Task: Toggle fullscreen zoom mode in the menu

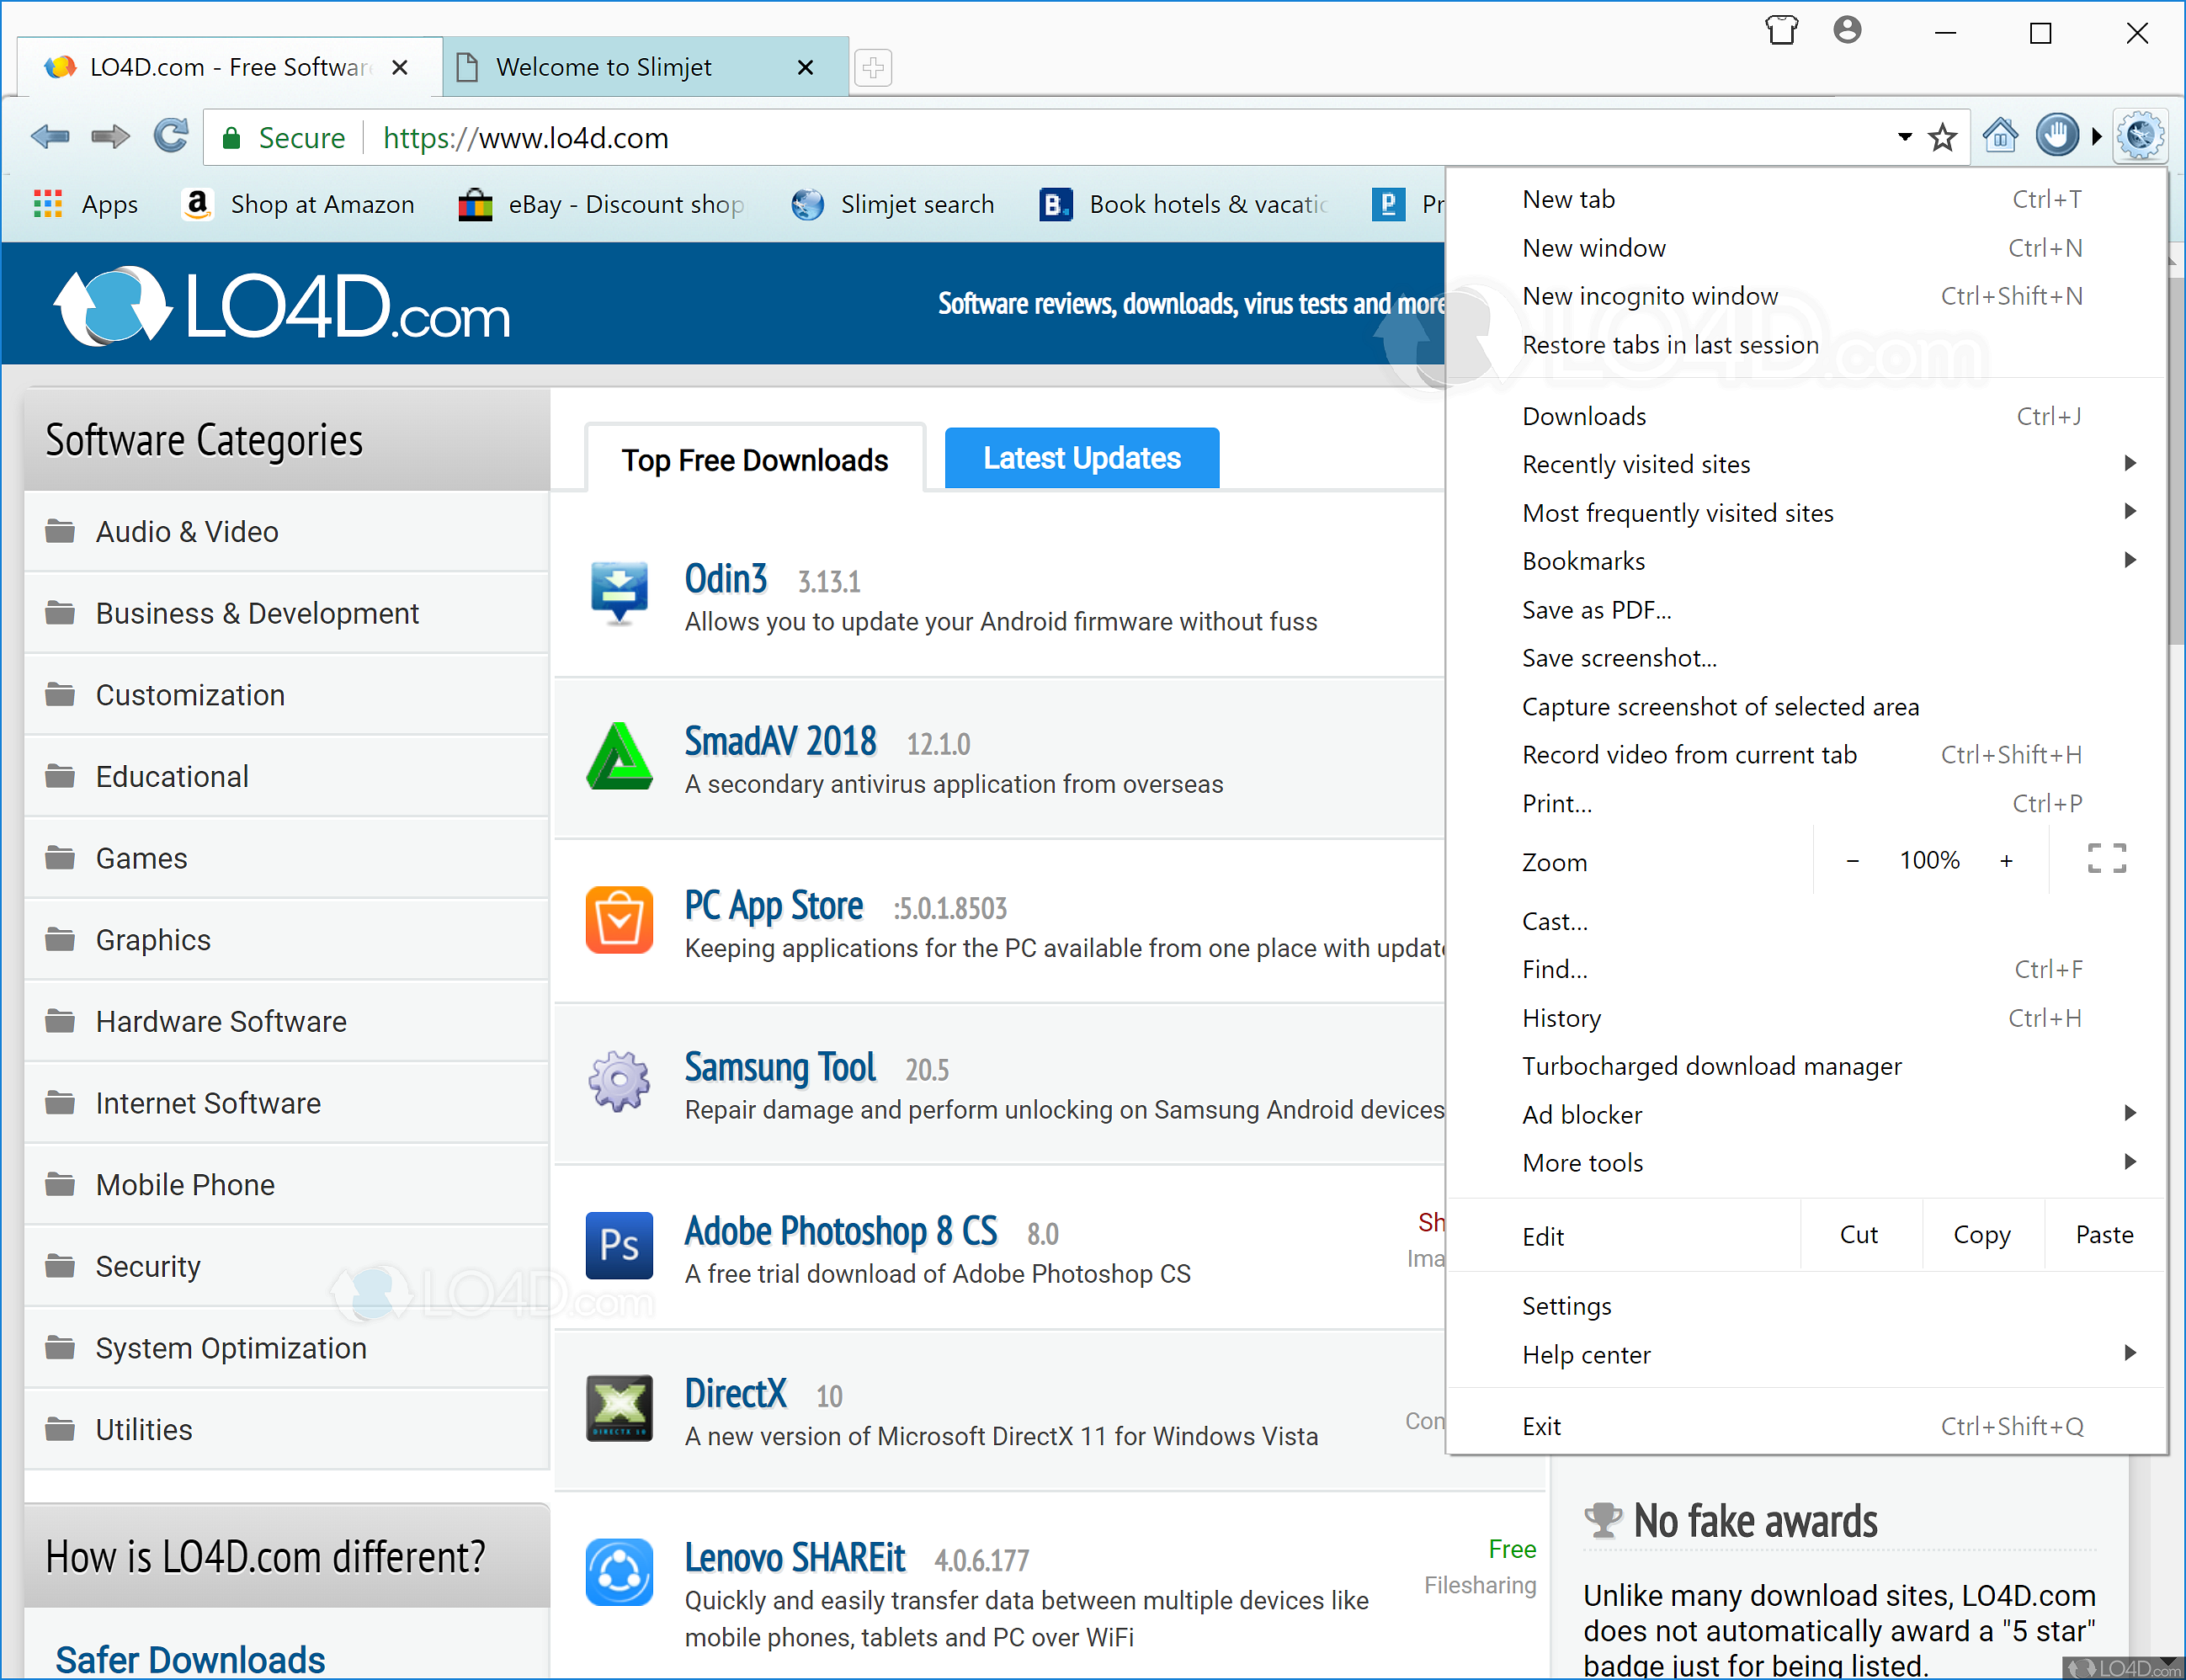Action: click(2106, 859)
